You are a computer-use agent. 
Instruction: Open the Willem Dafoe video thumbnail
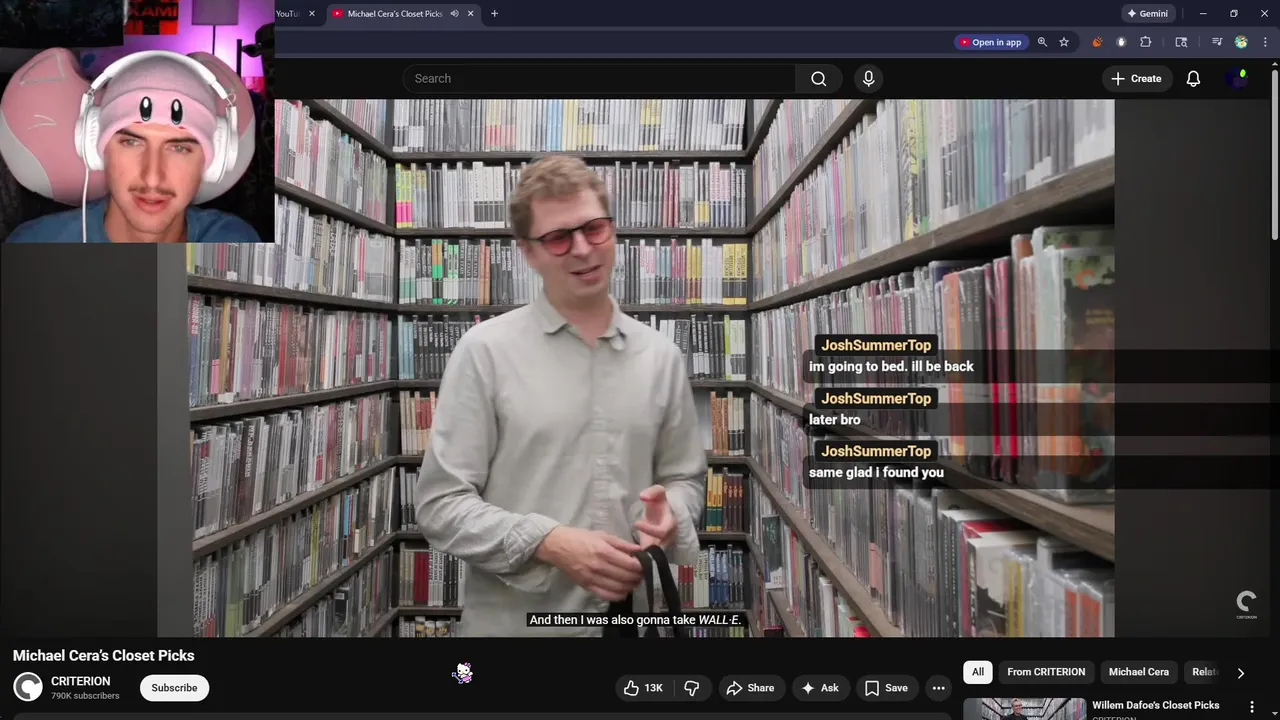(x=1024, y=709)
